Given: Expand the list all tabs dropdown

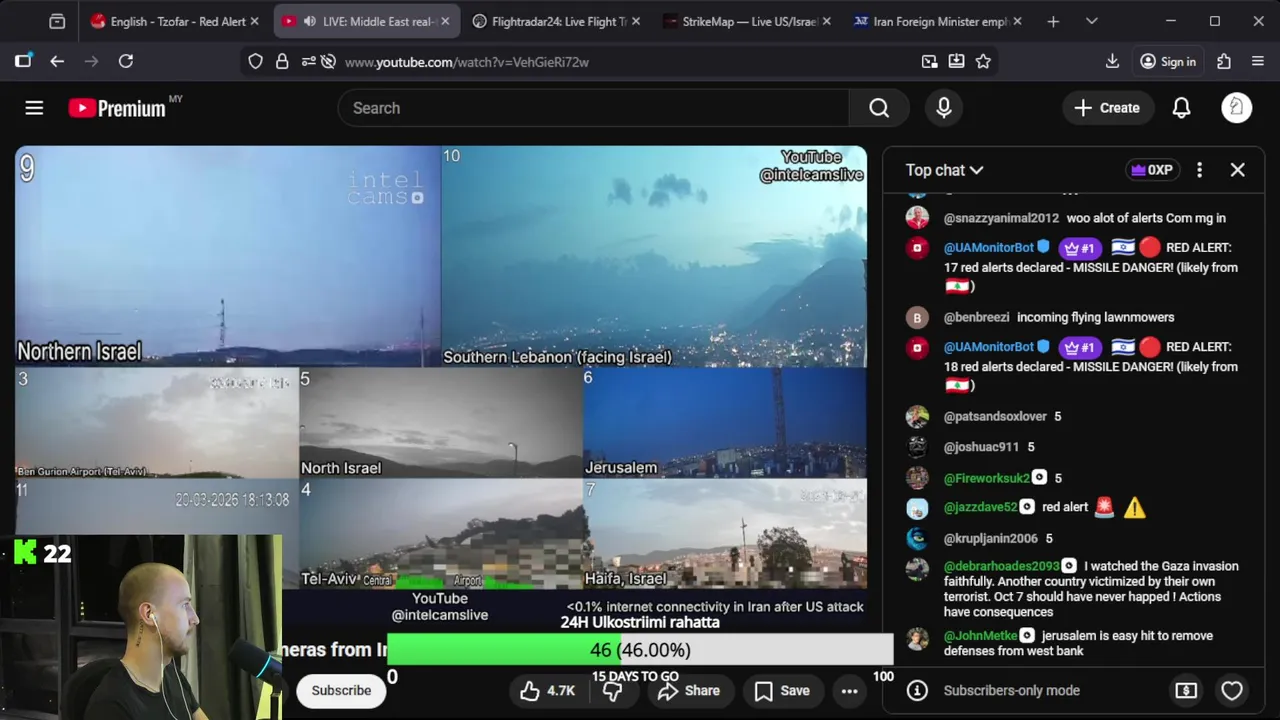Looking at the screenshot, I should pyautogui.click(x=1092, y=21).
